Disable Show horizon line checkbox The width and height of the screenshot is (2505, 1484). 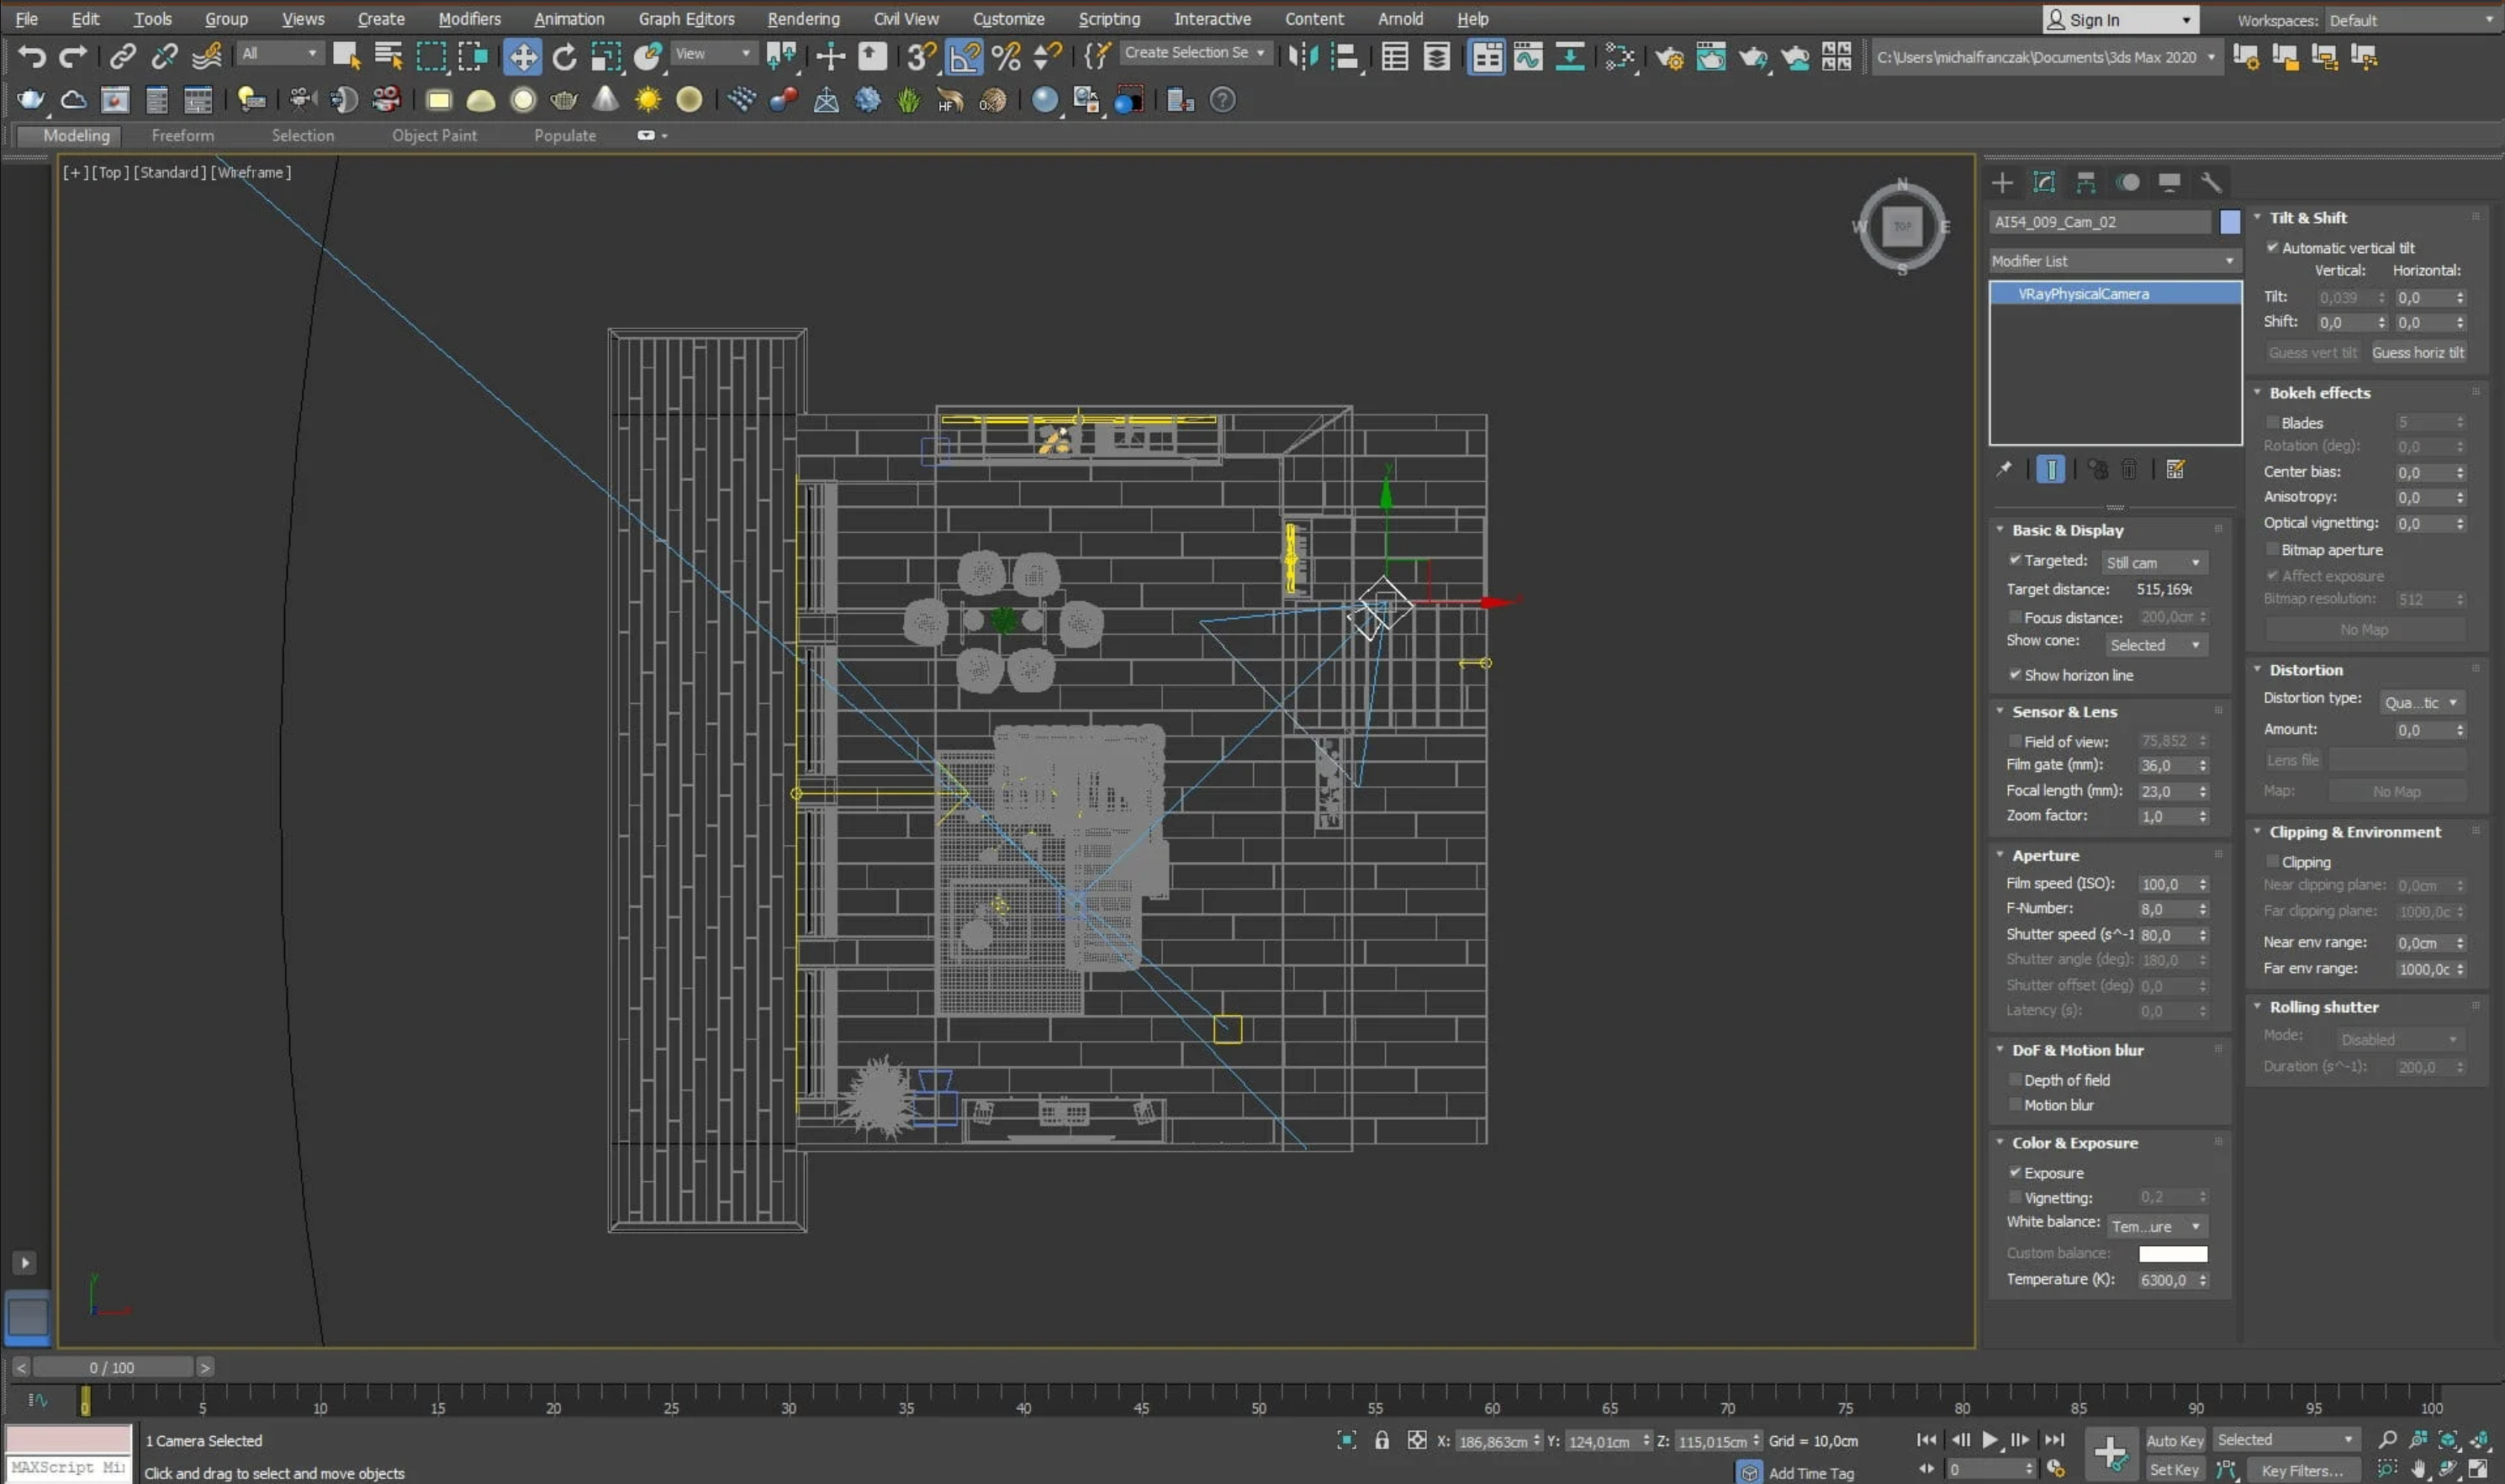tap(2015, 675)
